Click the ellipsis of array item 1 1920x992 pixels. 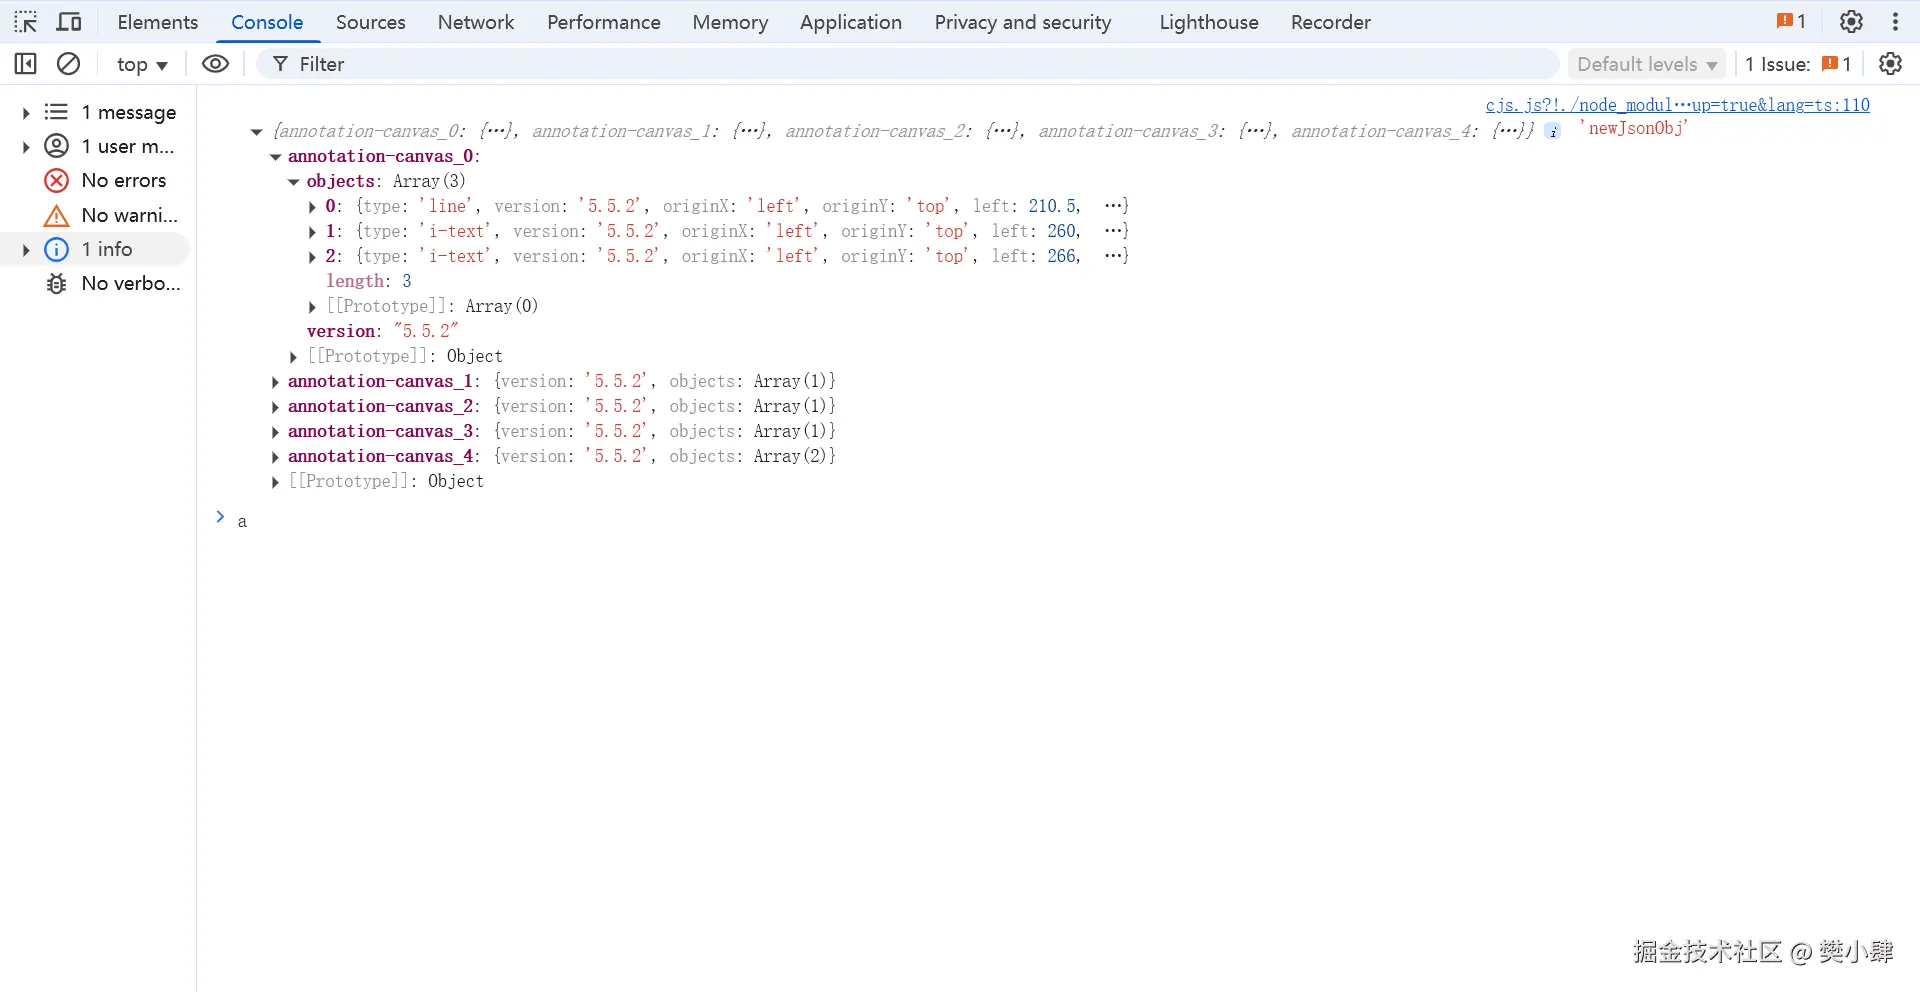click(x=1113, y=231)
